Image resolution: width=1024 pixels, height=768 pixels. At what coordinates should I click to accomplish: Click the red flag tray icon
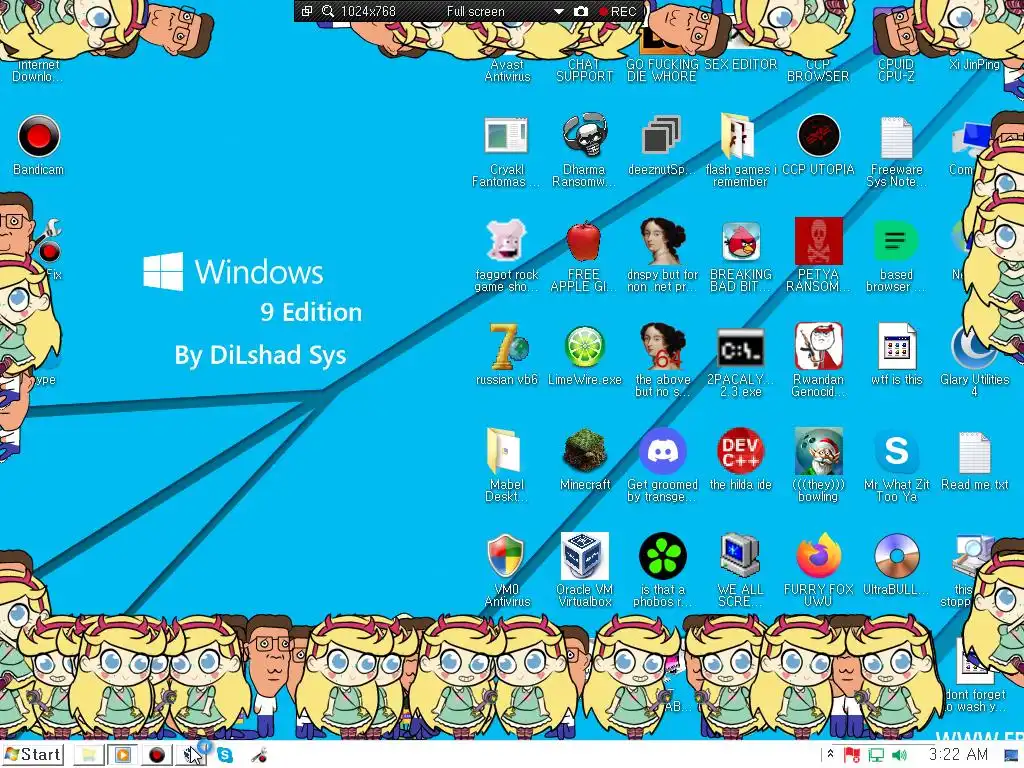(x=852, y=755)
